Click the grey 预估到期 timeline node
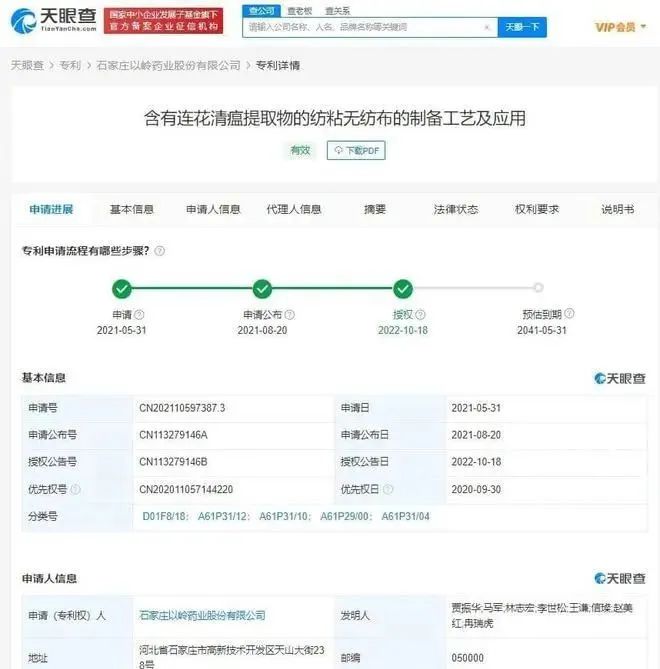The height and width of the screenshot is (669, 660). (x=538, y=288)
